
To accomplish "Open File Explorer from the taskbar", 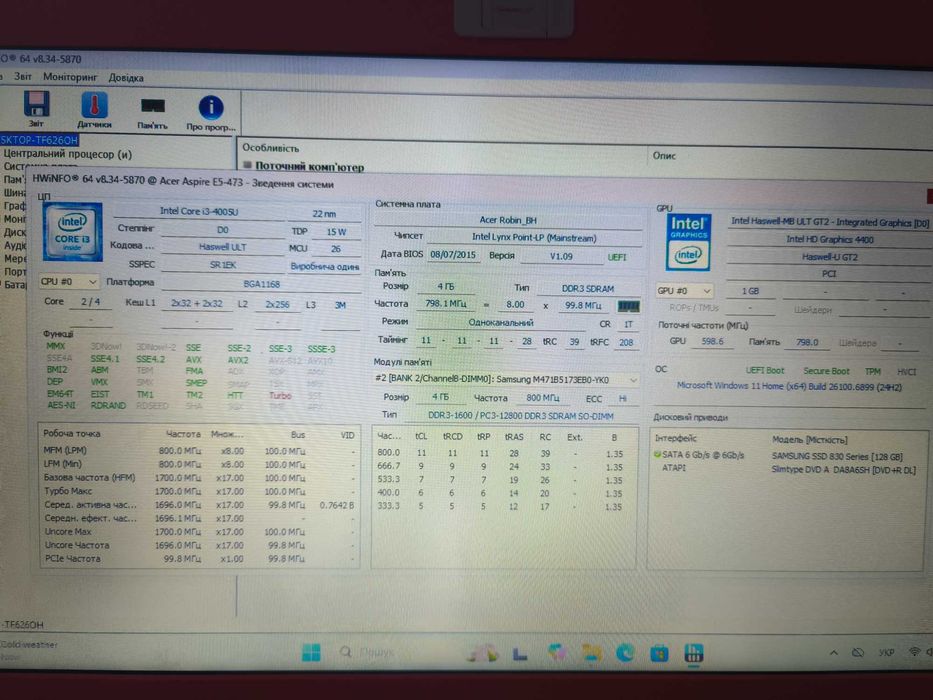I will tap(591, 653).
